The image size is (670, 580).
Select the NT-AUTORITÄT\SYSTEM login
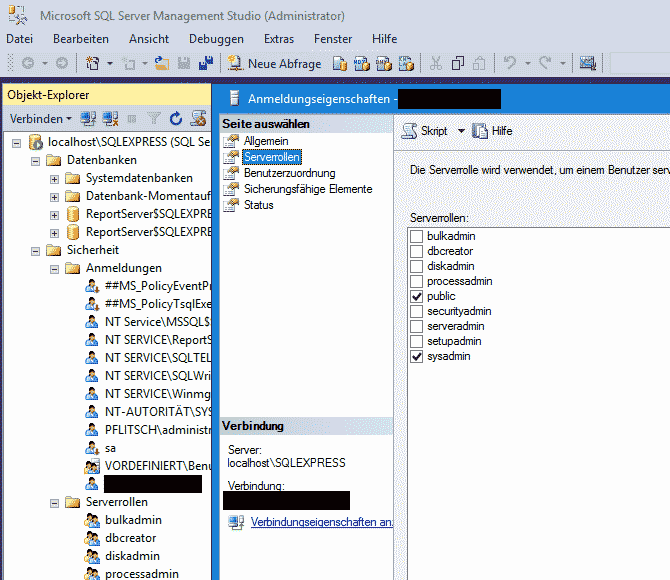pos(158,412)
